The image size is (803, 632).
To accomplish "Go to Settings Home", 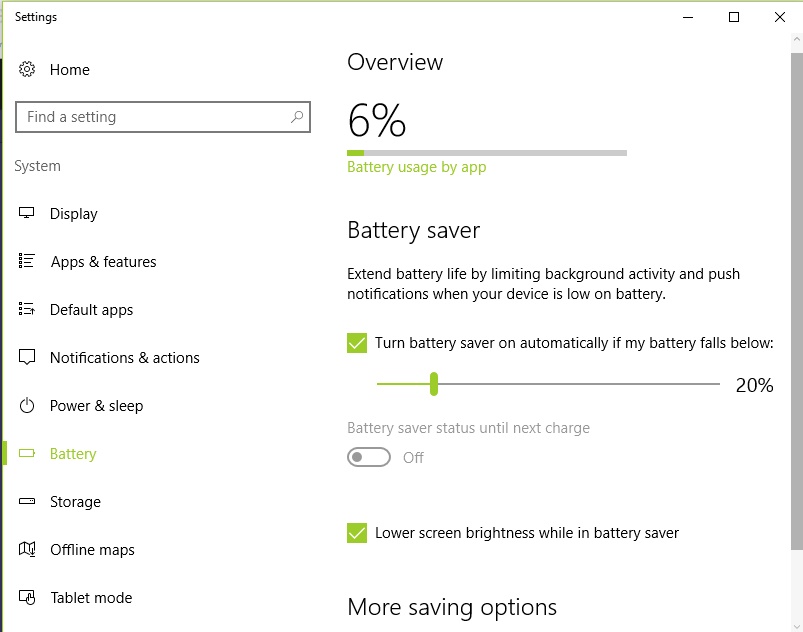I will pos(69,70).
